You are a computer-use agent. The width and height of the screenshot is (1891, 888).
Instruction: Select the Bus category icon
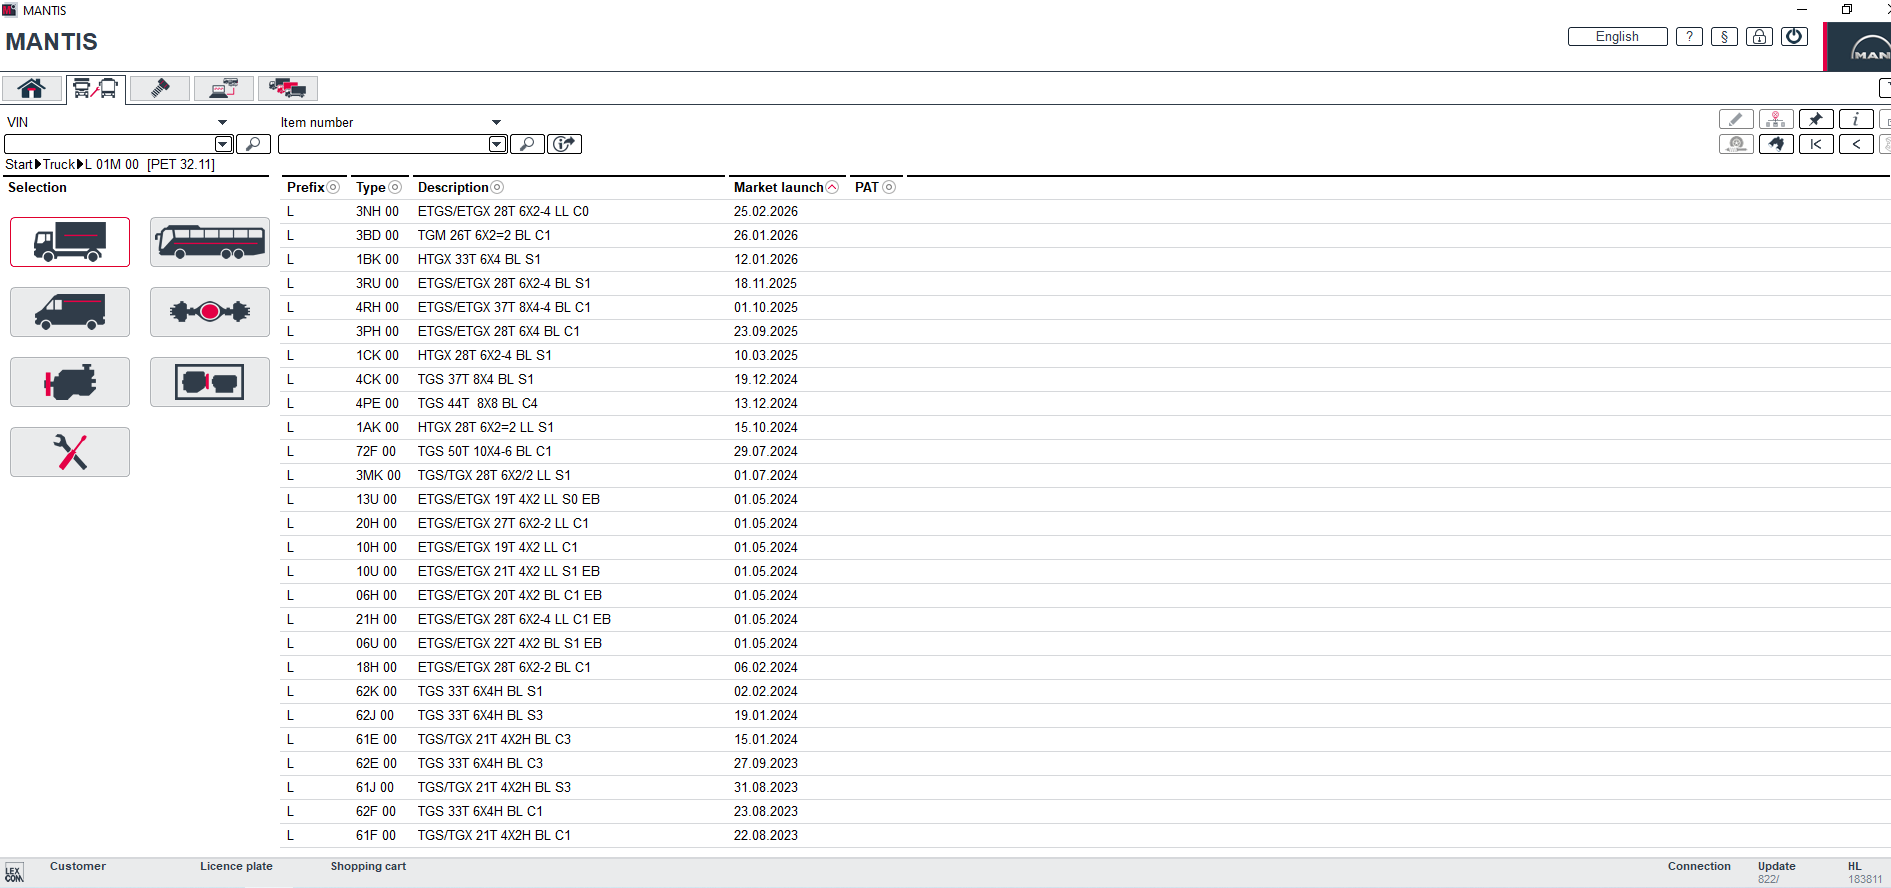(x=210, y=242)
